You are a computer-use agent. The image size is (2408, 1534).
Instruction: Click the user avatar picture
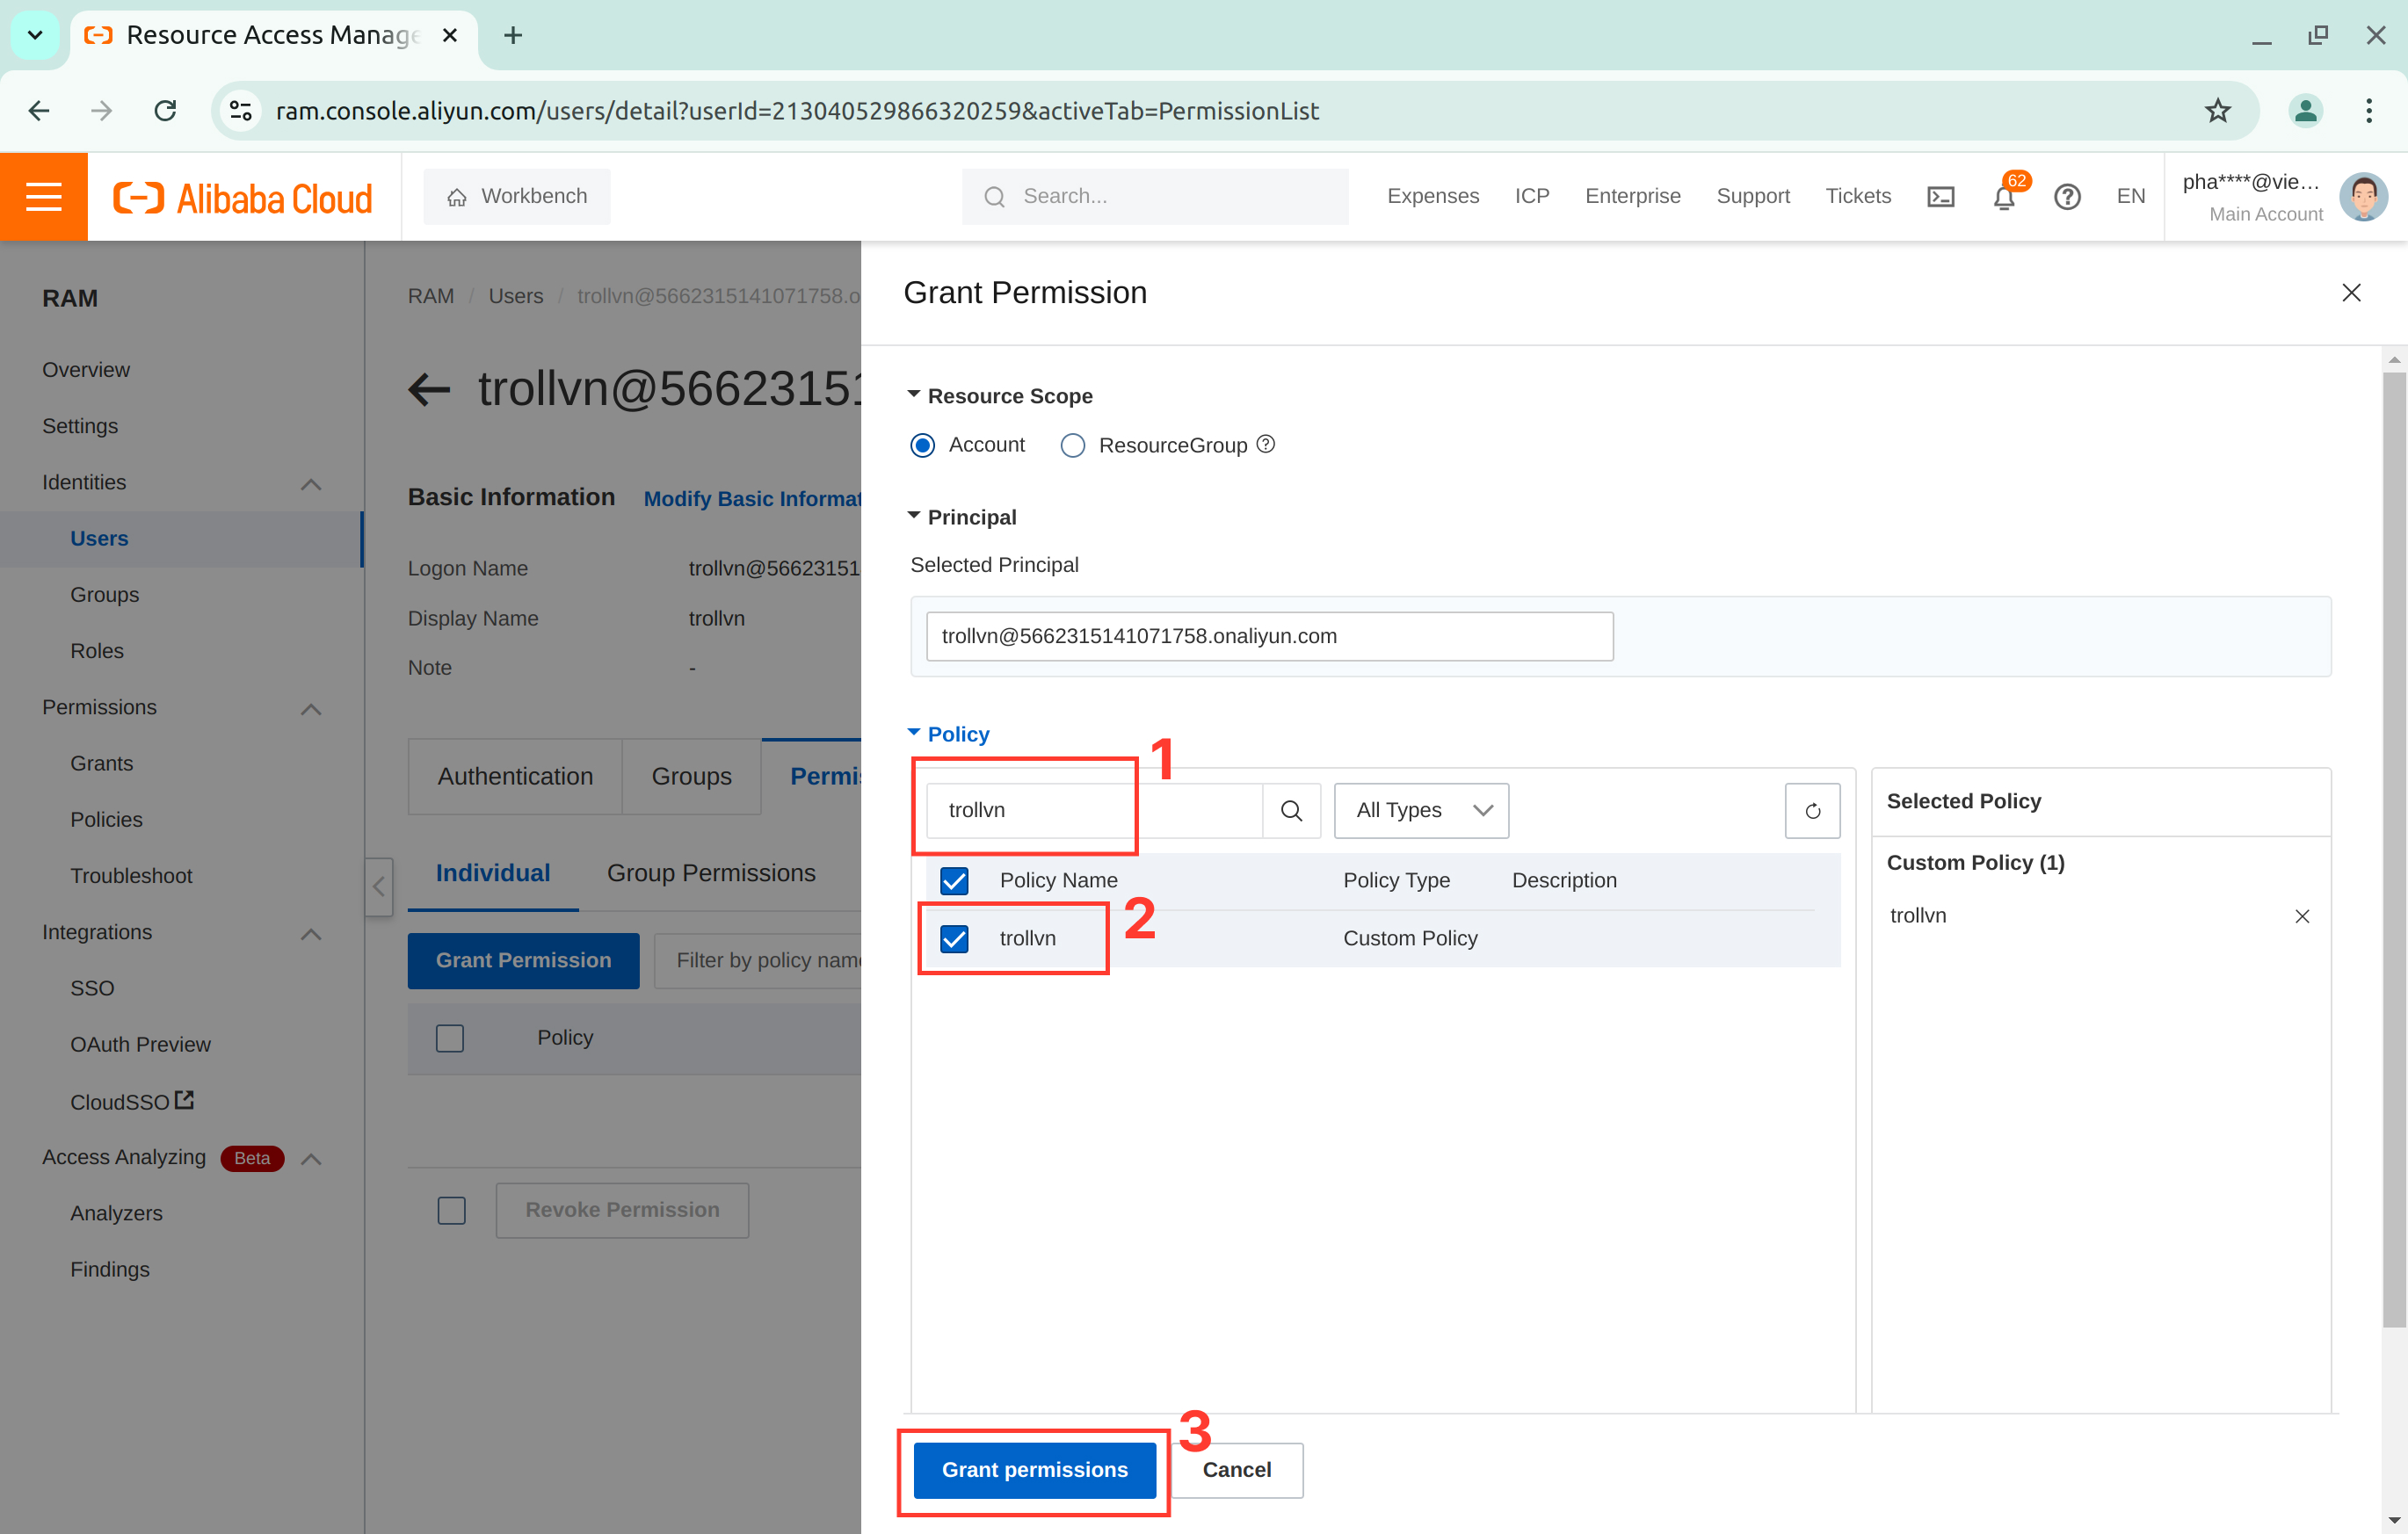pos(2363,197)
